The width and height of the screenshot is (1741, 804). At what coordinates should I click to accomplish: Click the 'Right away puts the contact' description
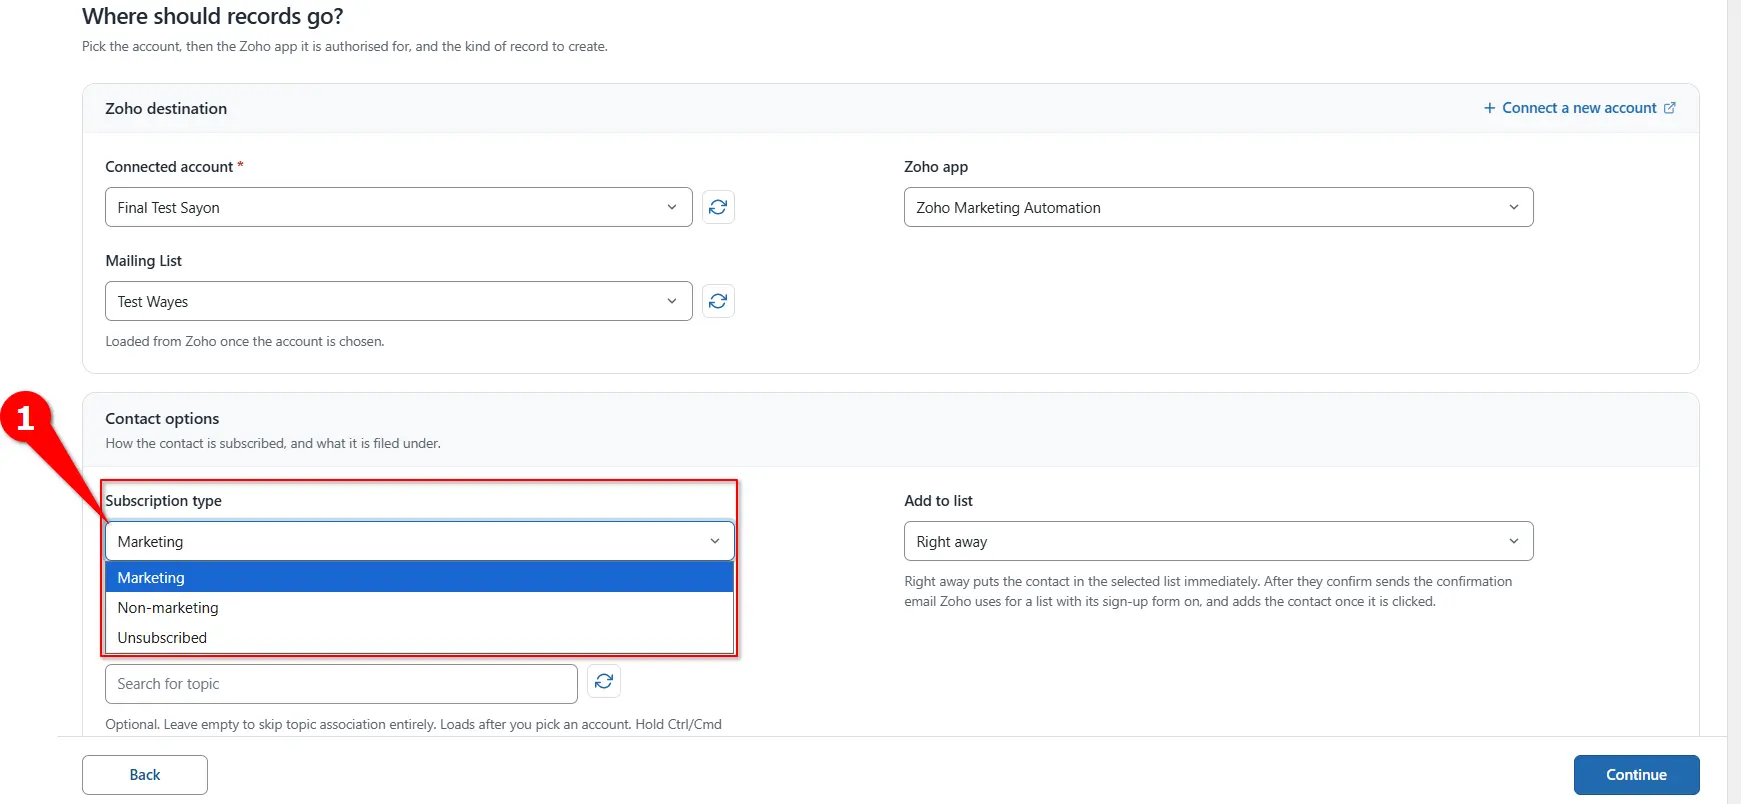click(1208, 591)
